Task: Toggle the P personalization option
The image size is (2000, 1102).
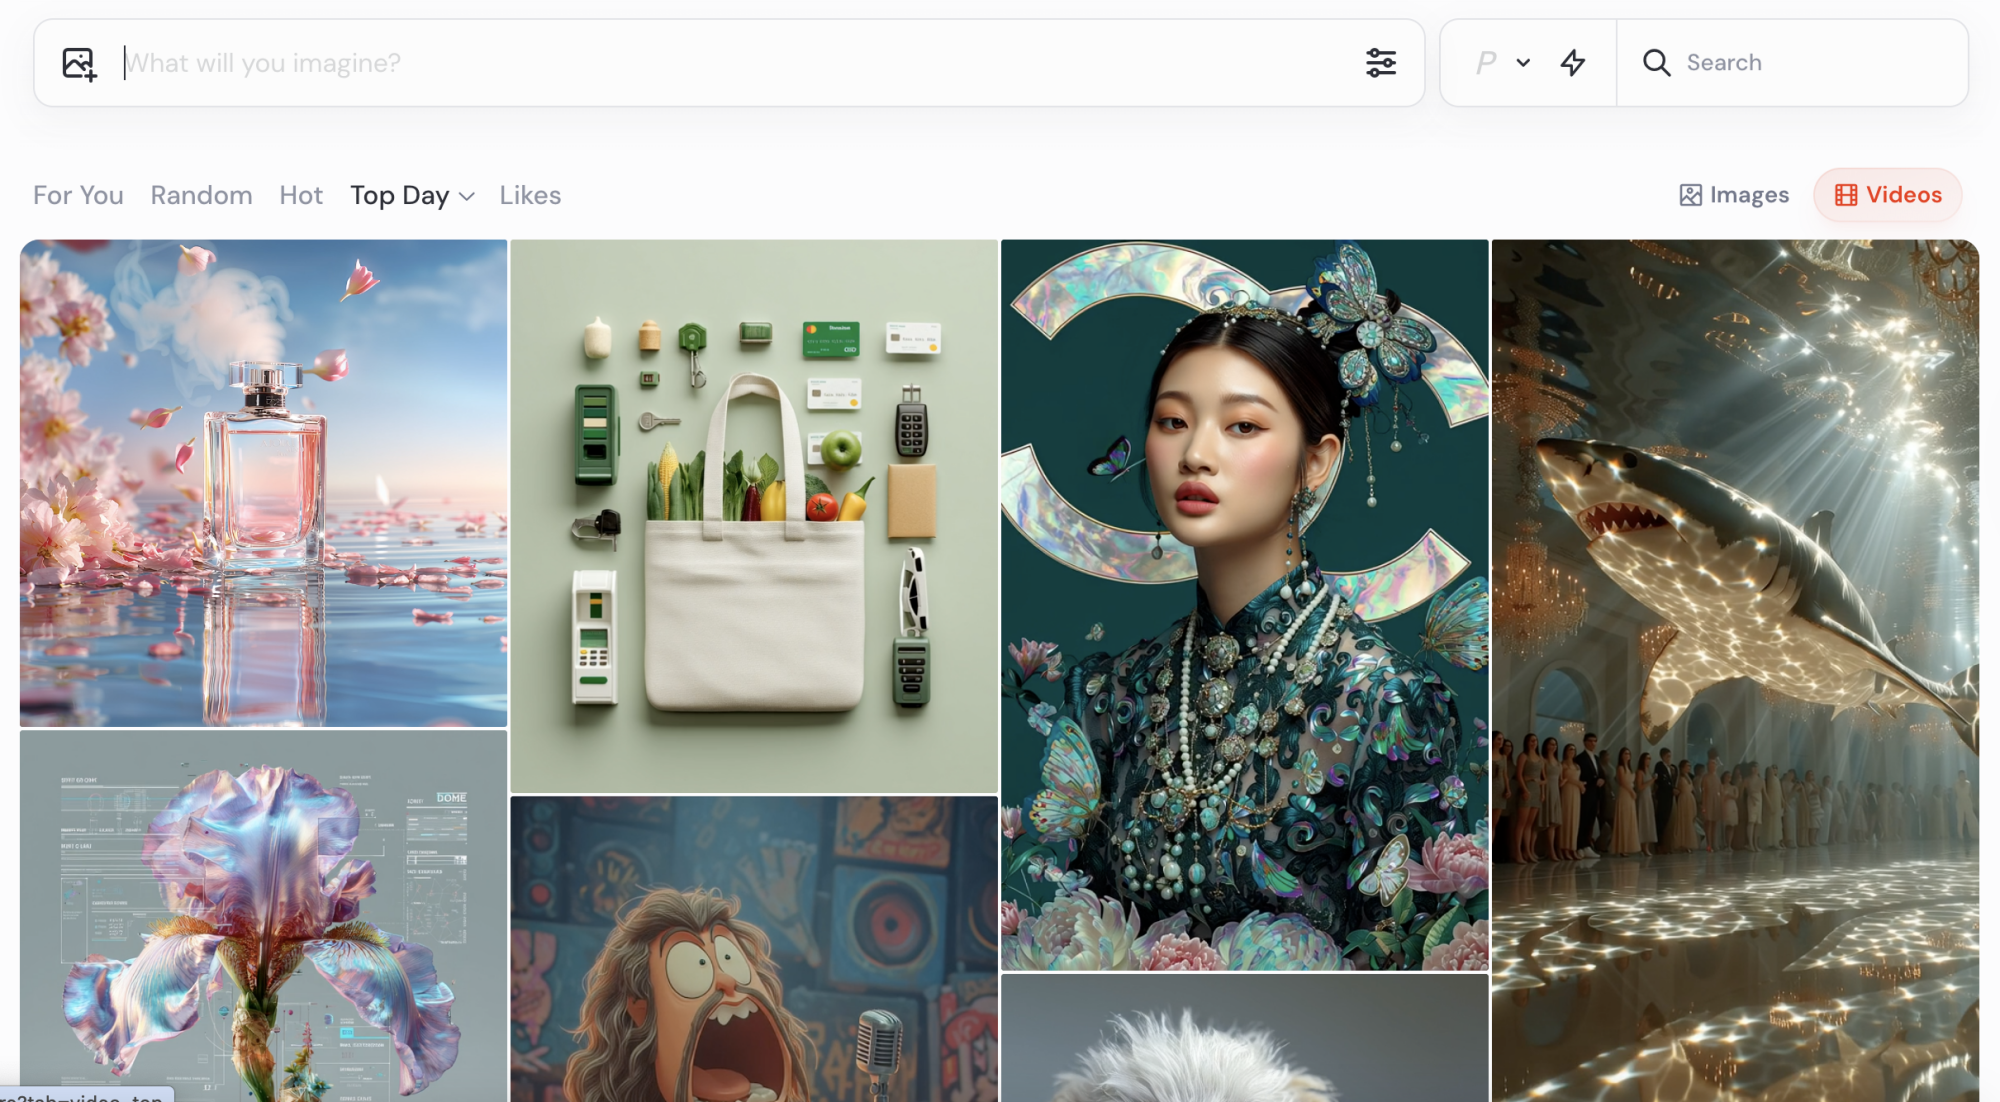Action: [x=1486, y=62]
